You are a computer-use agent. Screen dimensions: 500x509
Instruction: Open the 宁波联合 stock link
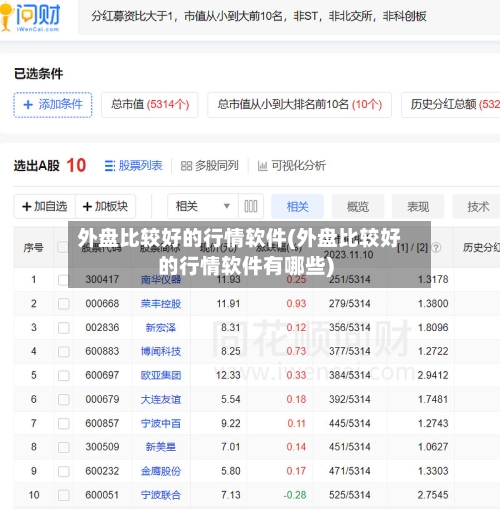coord(161,495)
